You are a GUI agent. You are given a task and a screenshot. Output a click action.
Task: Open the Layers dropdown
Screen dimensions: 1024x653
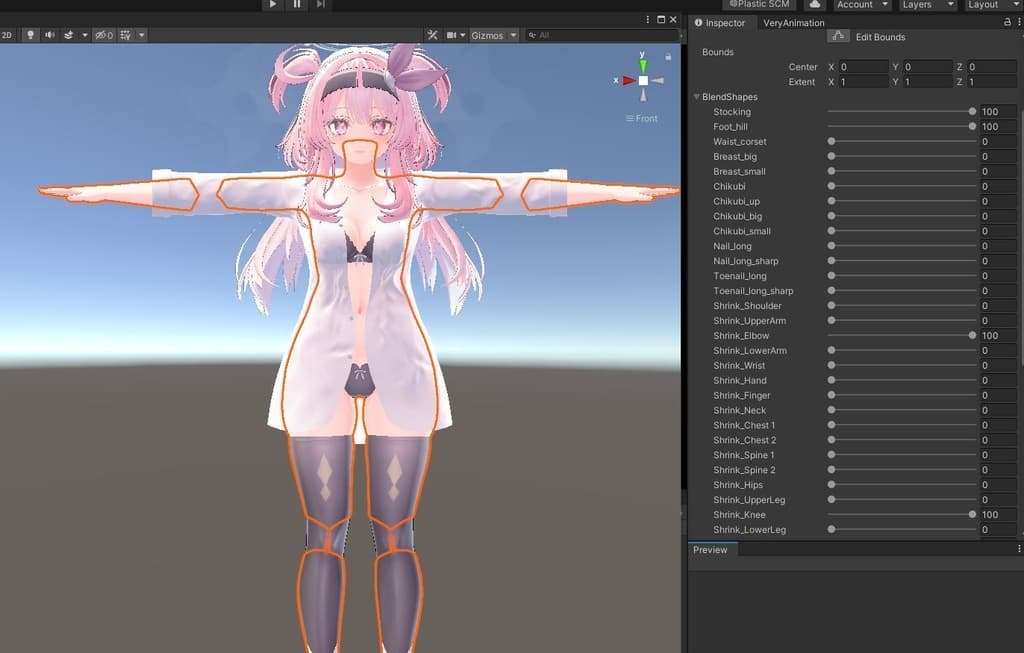point(923,5)
